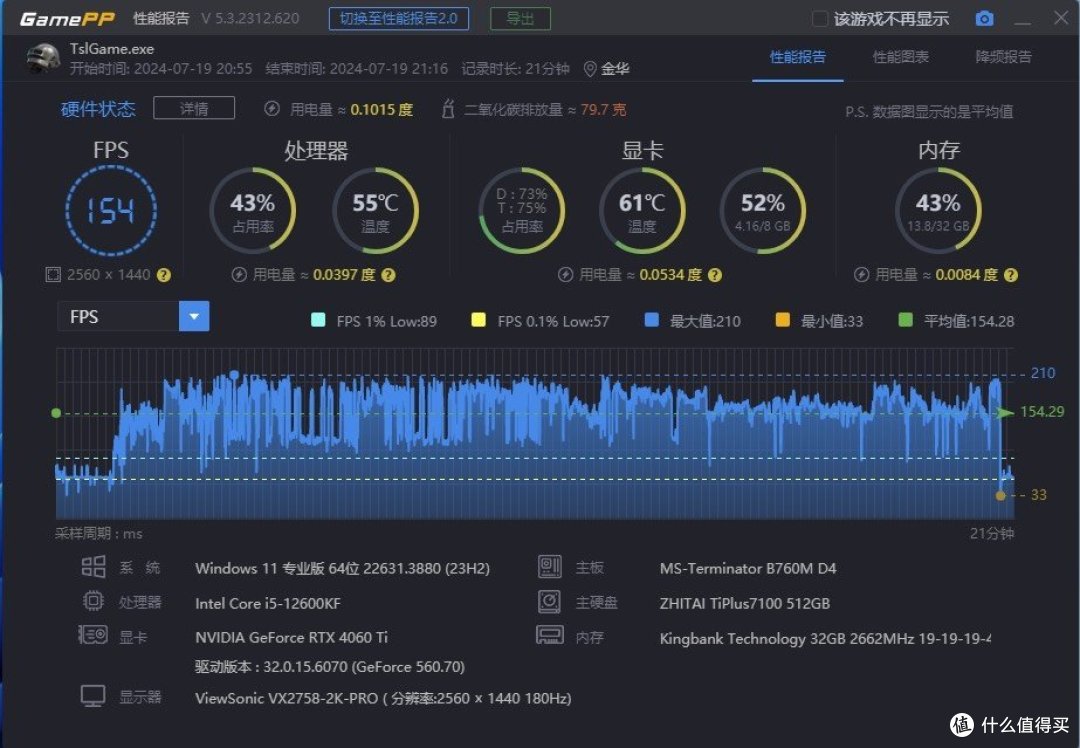Click the ViewSonic VX2758-2K-PRO monitor text
Screen dimensions: 1080x748
click(x=383, y=698)
